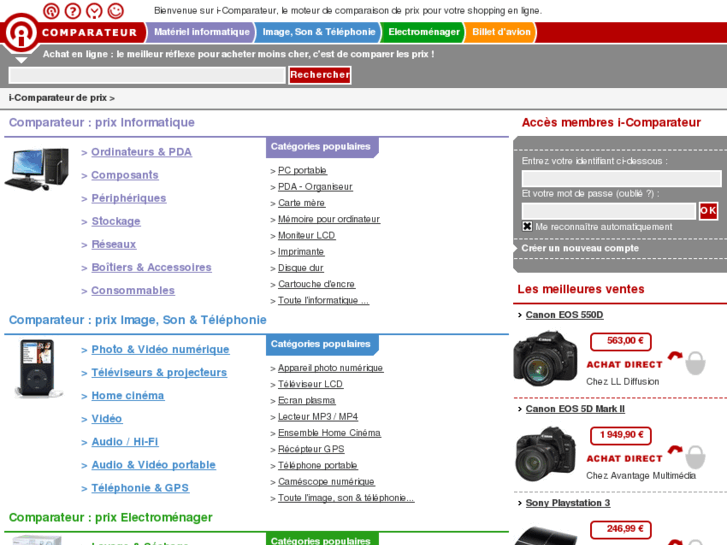Focus the identifiant input field

pyautogui.click(x=621, y=179)
